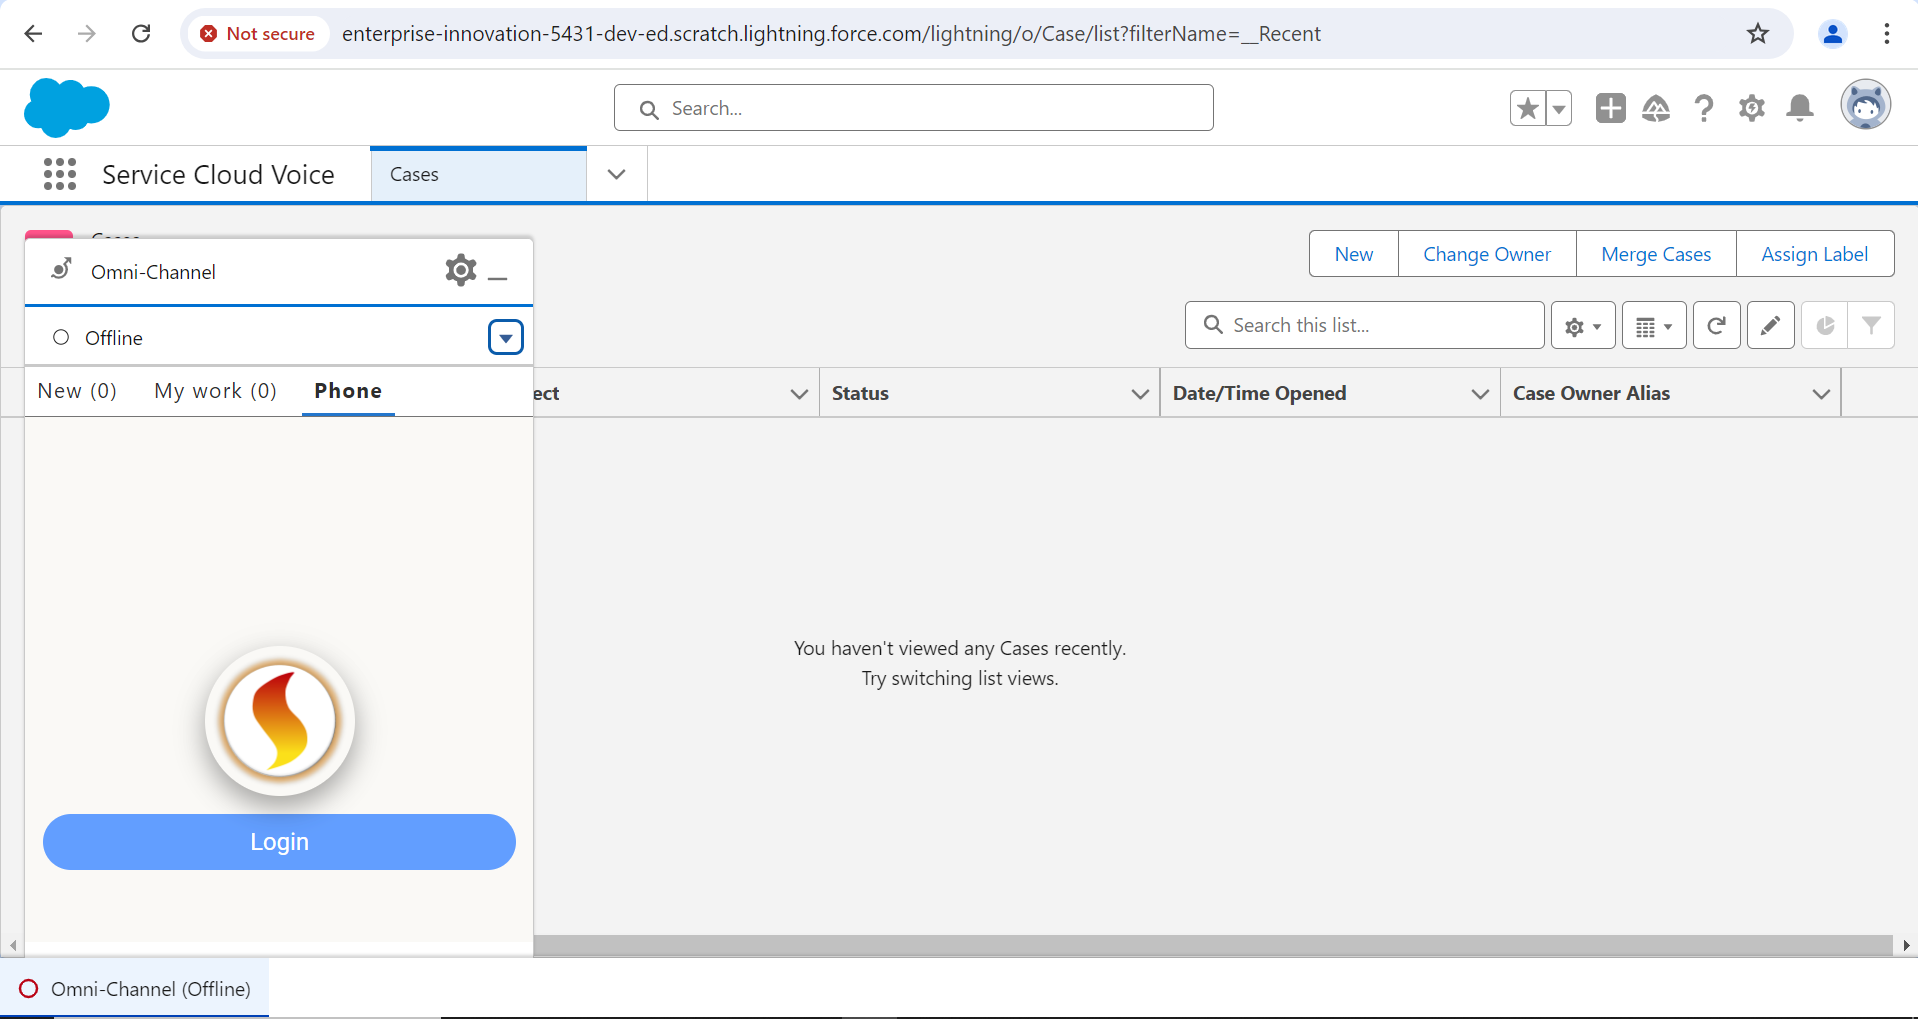
Task: Switch to the My work (0) tab
Action: [x=215, y=391]
